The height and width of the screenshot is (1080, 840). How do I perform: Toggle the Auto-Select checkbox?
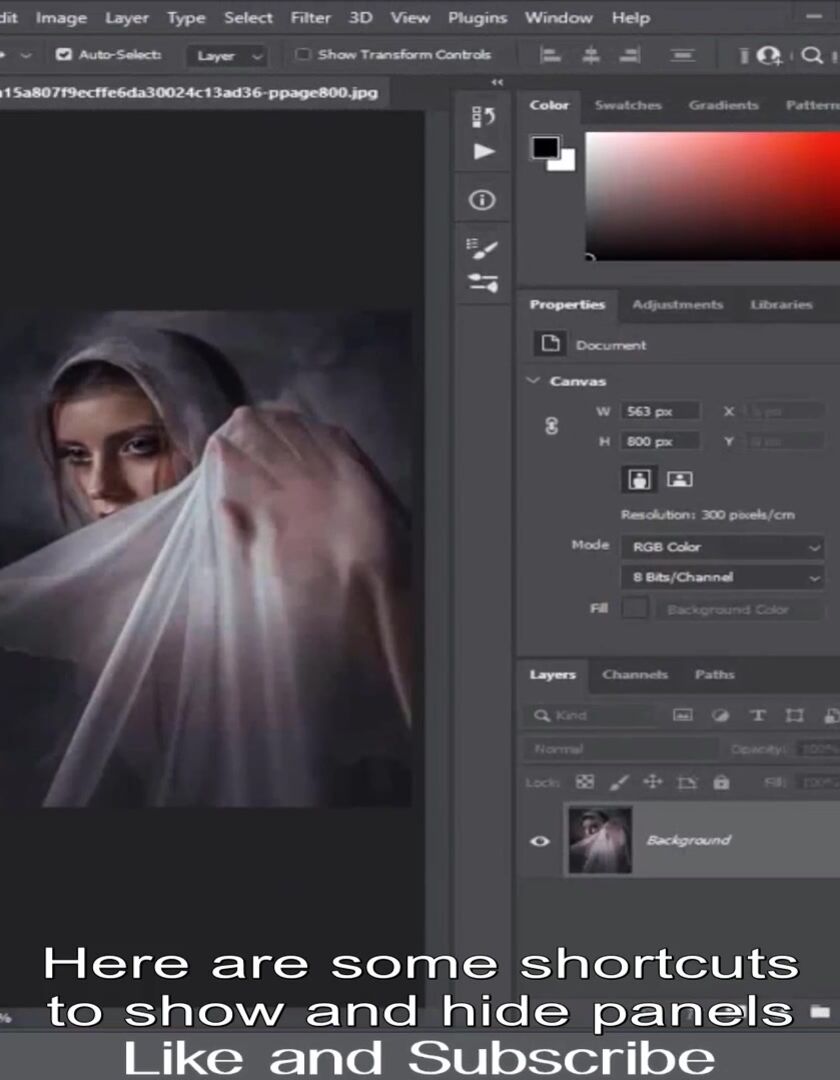(x=63, y=54)
